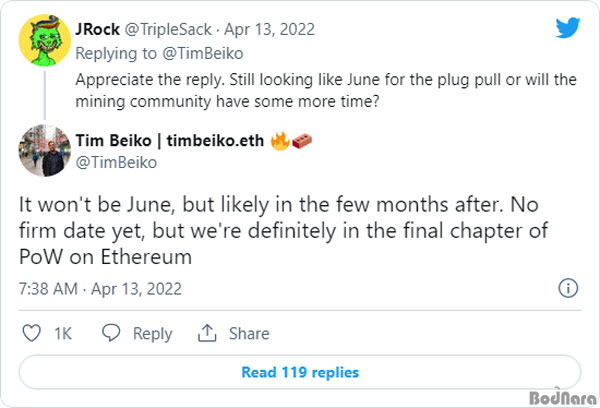Screen dimensions: 600x408
Task: Click JRock's reply text about June
Action: (326, 91)
